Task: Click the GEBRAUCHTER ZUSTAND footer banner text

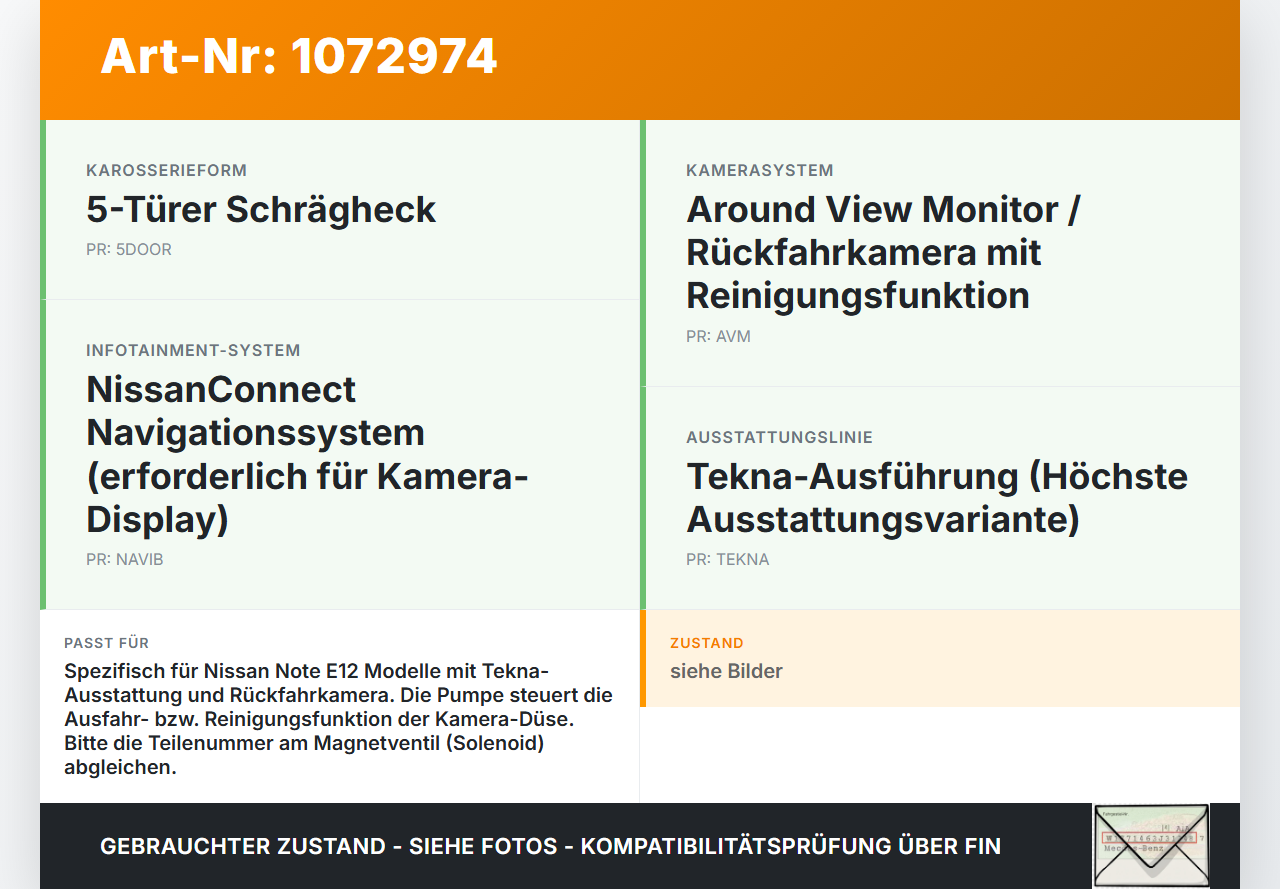Action: pos(550,846)
